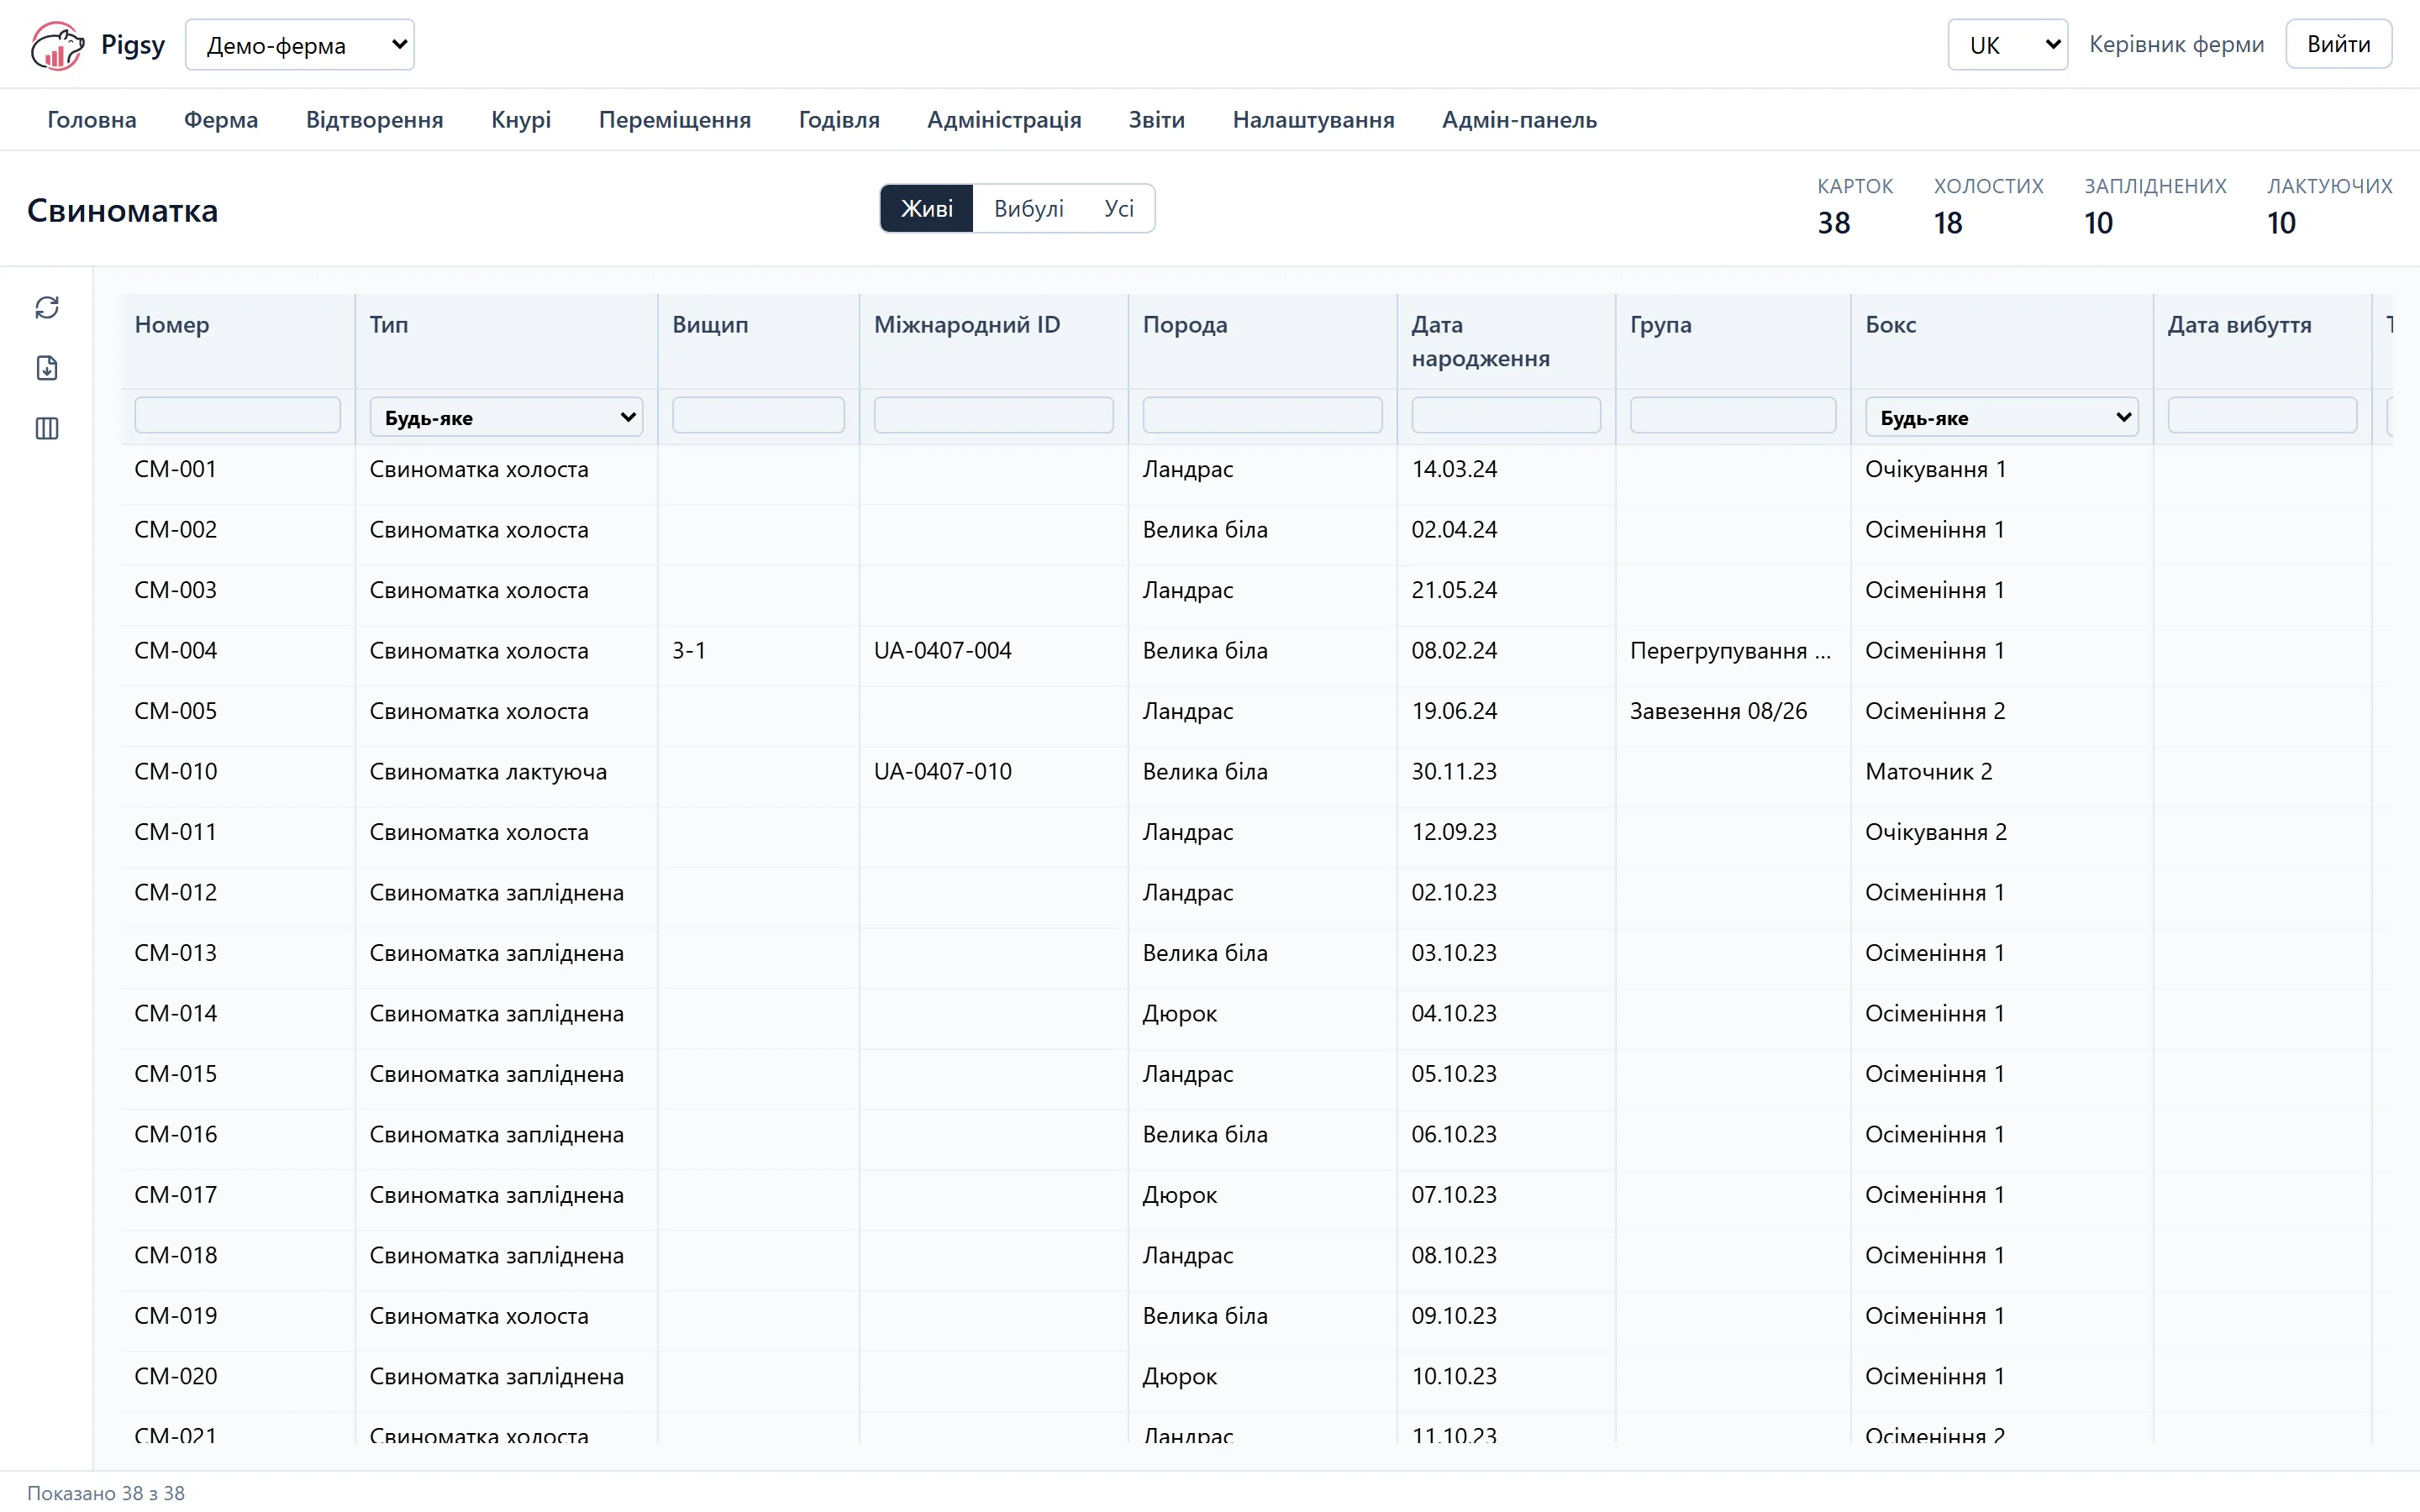
Task: Open the Налаштування menu
Action: (1313, 120)
